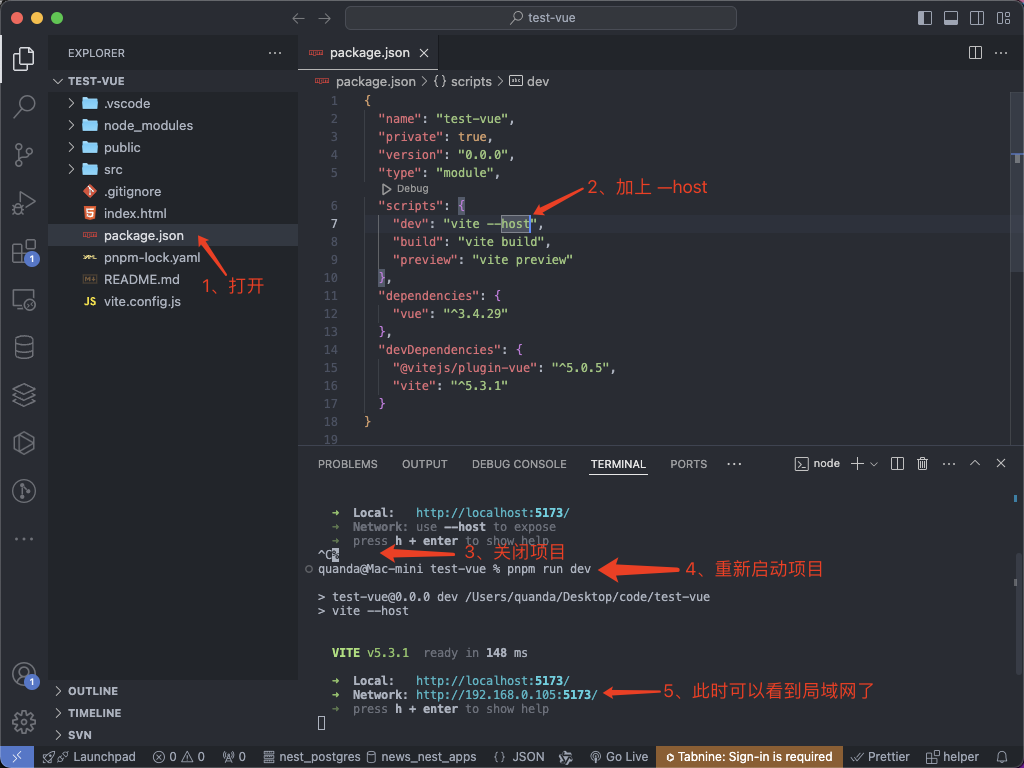Image resolution: width=1024 pixels, height=768 pixels.
Task: Open the Git Graph circular icon
Action: pos(24,491)
